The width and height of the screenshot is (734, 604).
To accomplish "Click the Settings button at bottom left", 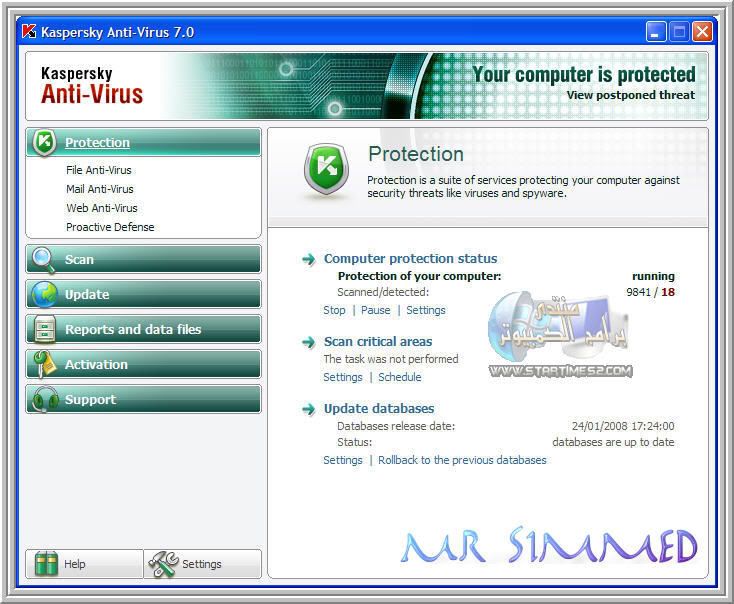I will click(202, 564).
